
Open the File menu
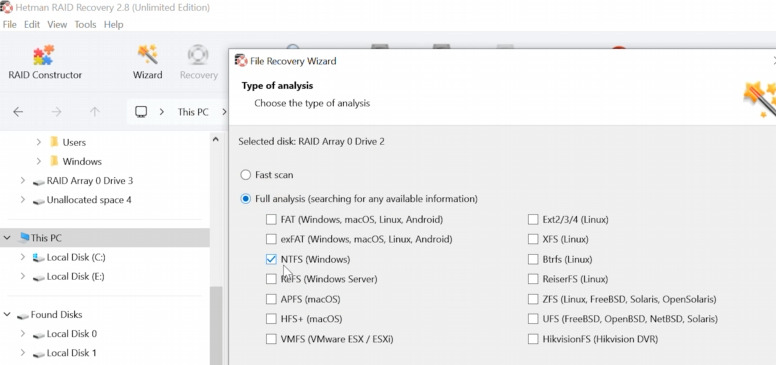pos(9,24)
